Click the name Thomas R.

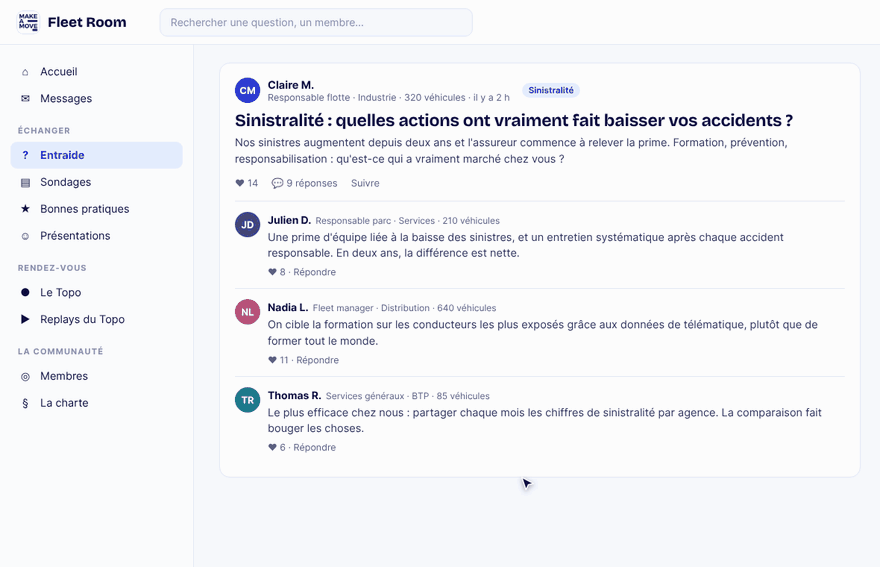click(294, 395)
